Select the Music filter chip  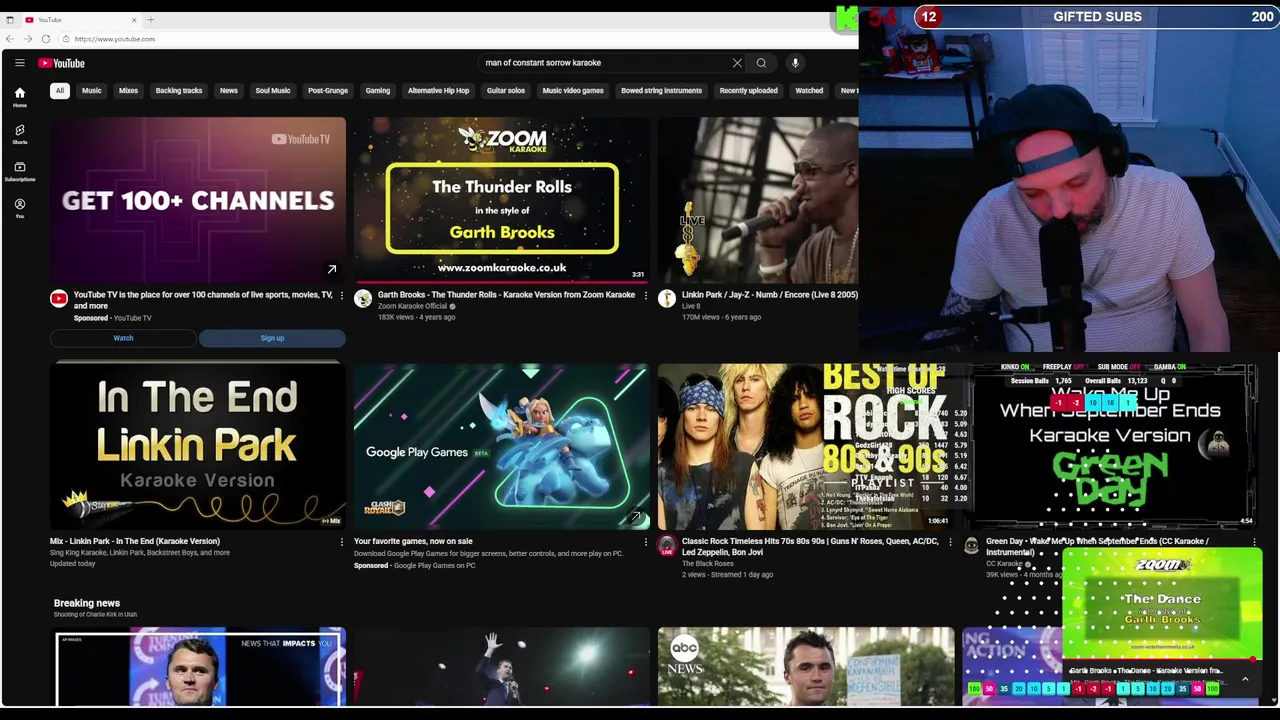pyautogui.click(x=91, y=91)
